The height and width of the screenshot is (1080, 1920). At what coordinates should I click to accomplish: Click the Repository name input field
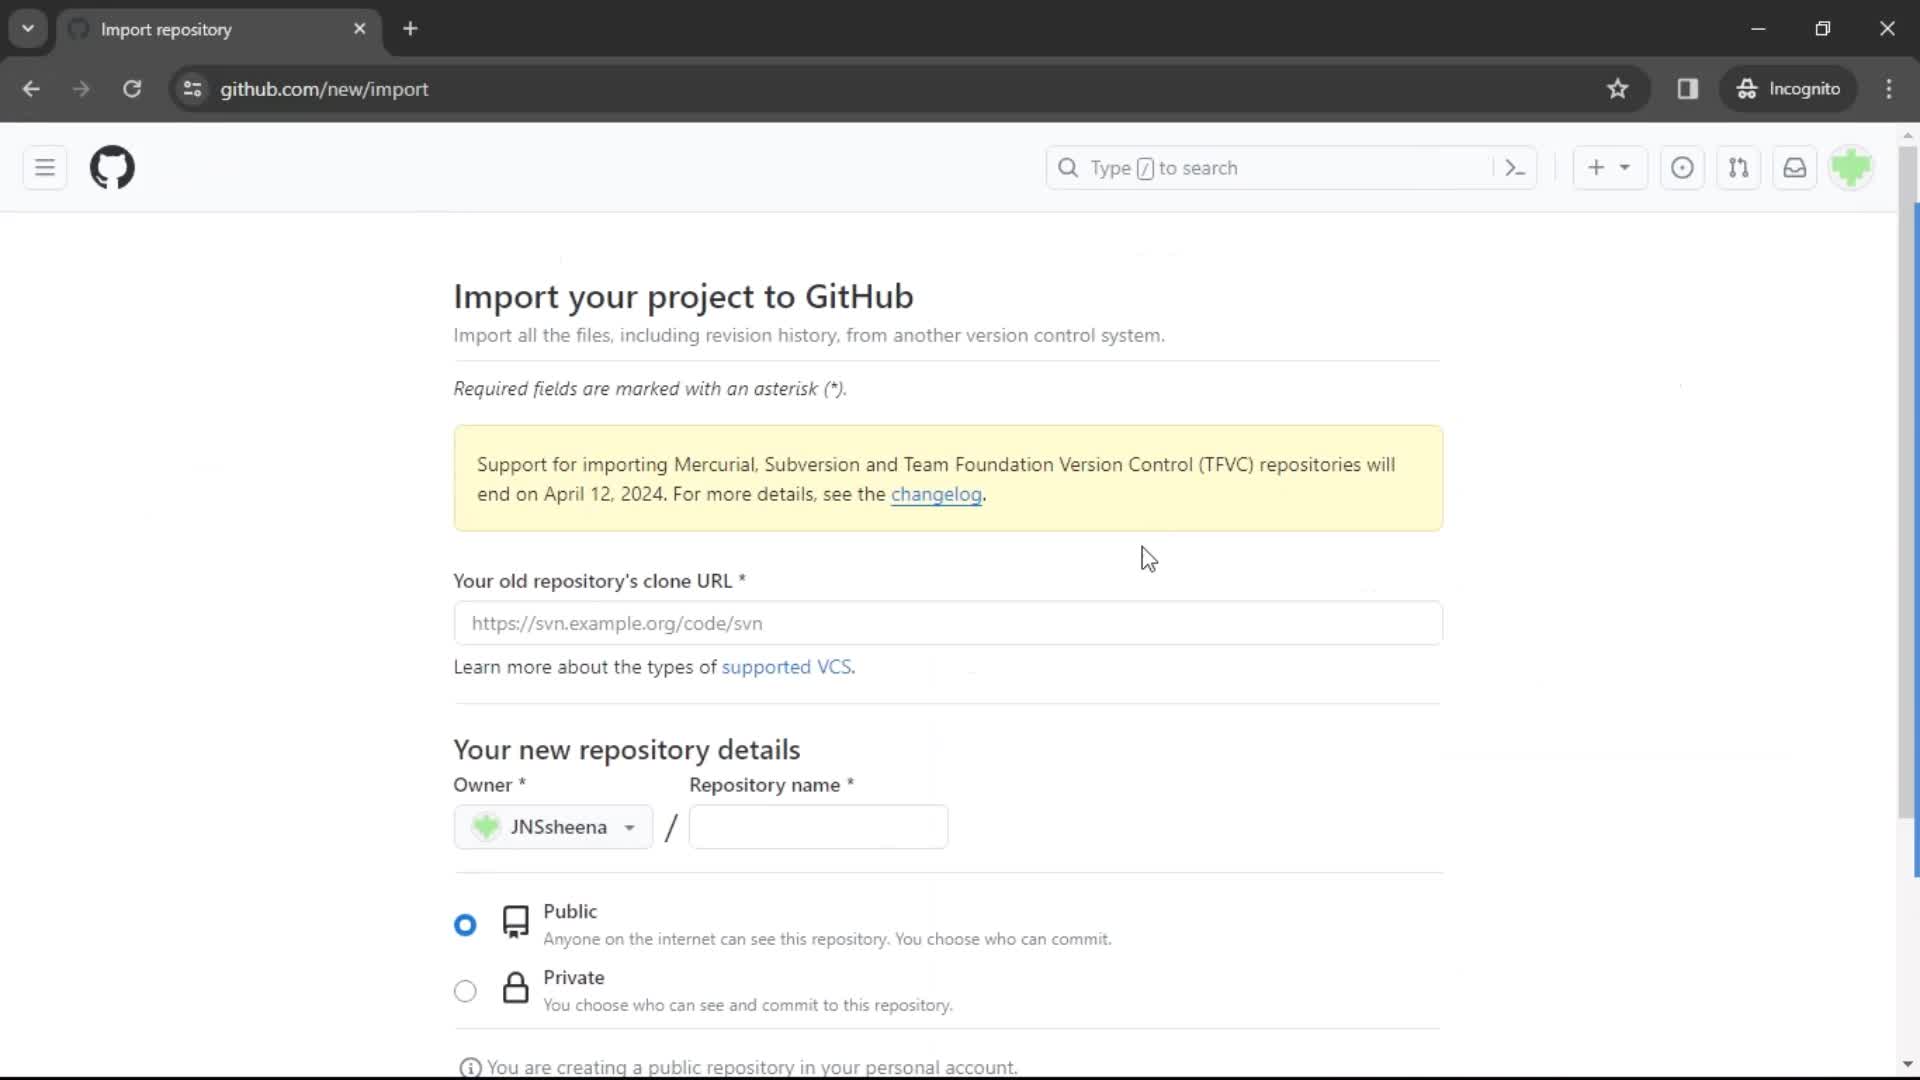[819, 827]
